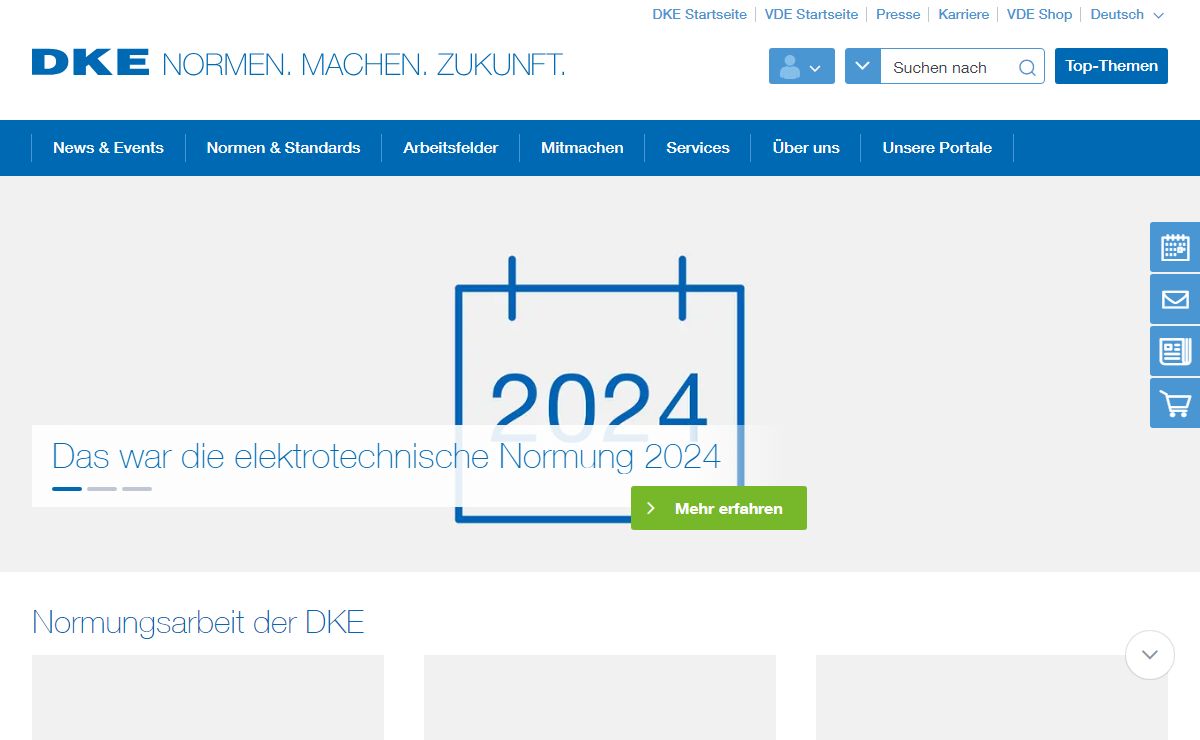
Task: Open the newspaper news sidebar icon
Action: 1175,351
